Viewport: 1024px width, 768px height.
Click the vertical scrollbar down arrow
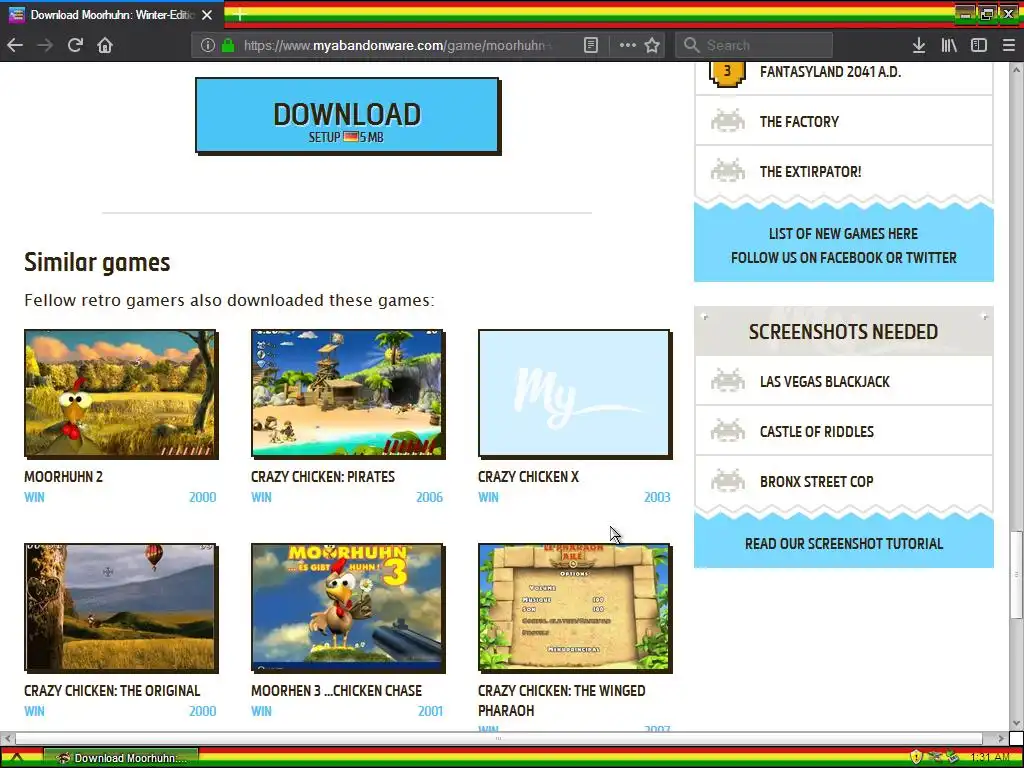(x=1016, y=724)
